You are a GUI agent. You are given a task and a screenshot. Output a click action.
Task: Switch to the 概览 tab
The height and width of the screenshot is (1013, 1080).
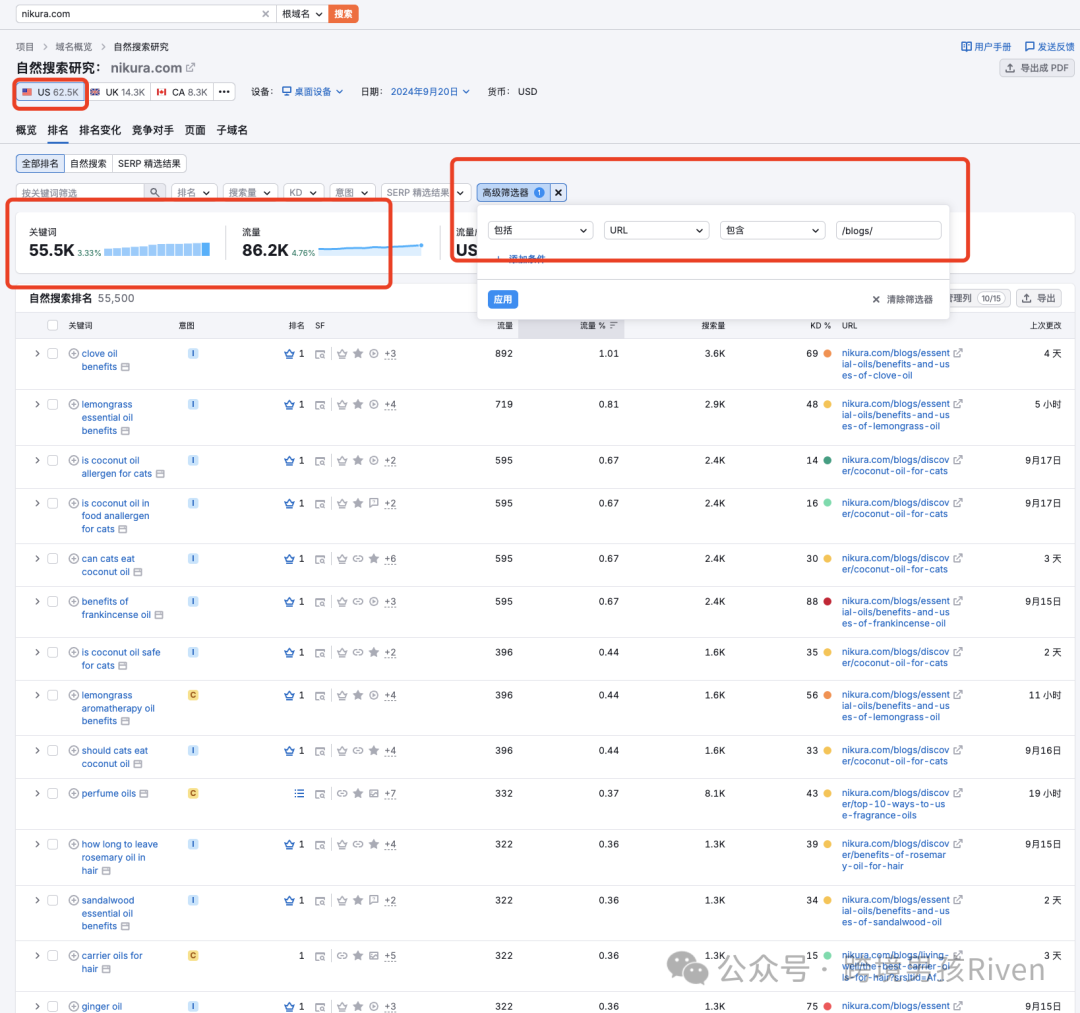tap(26, 130)
